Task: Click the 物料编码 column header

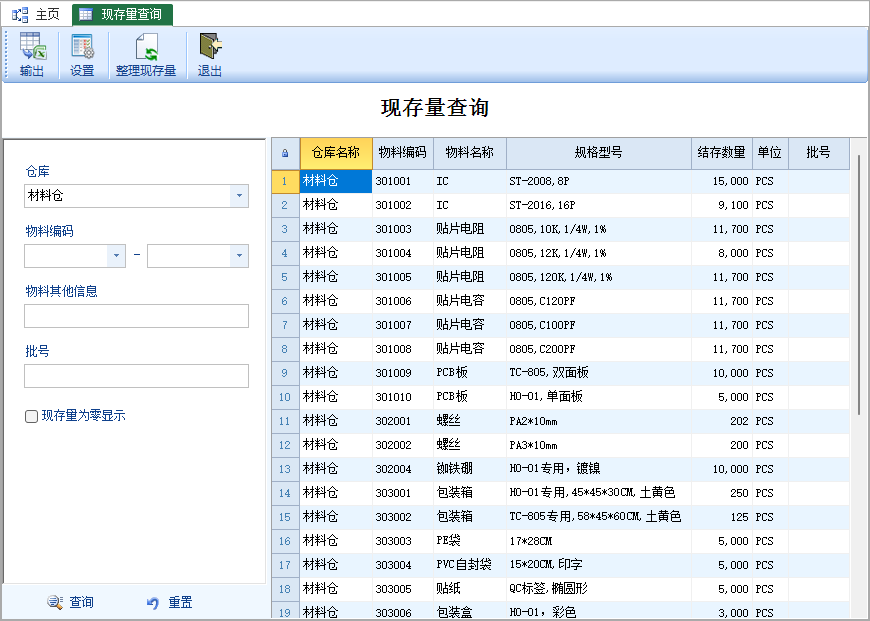Action: [403, 153]
